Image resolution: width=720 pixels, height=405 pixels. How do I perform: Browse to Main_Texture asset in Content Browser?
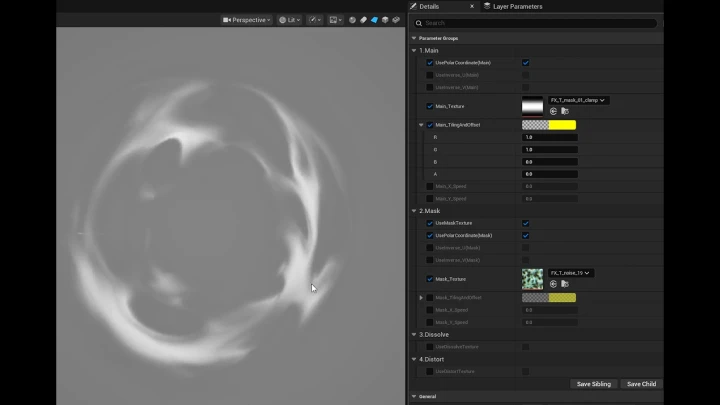pyautogui.click(x=565, y=111)
